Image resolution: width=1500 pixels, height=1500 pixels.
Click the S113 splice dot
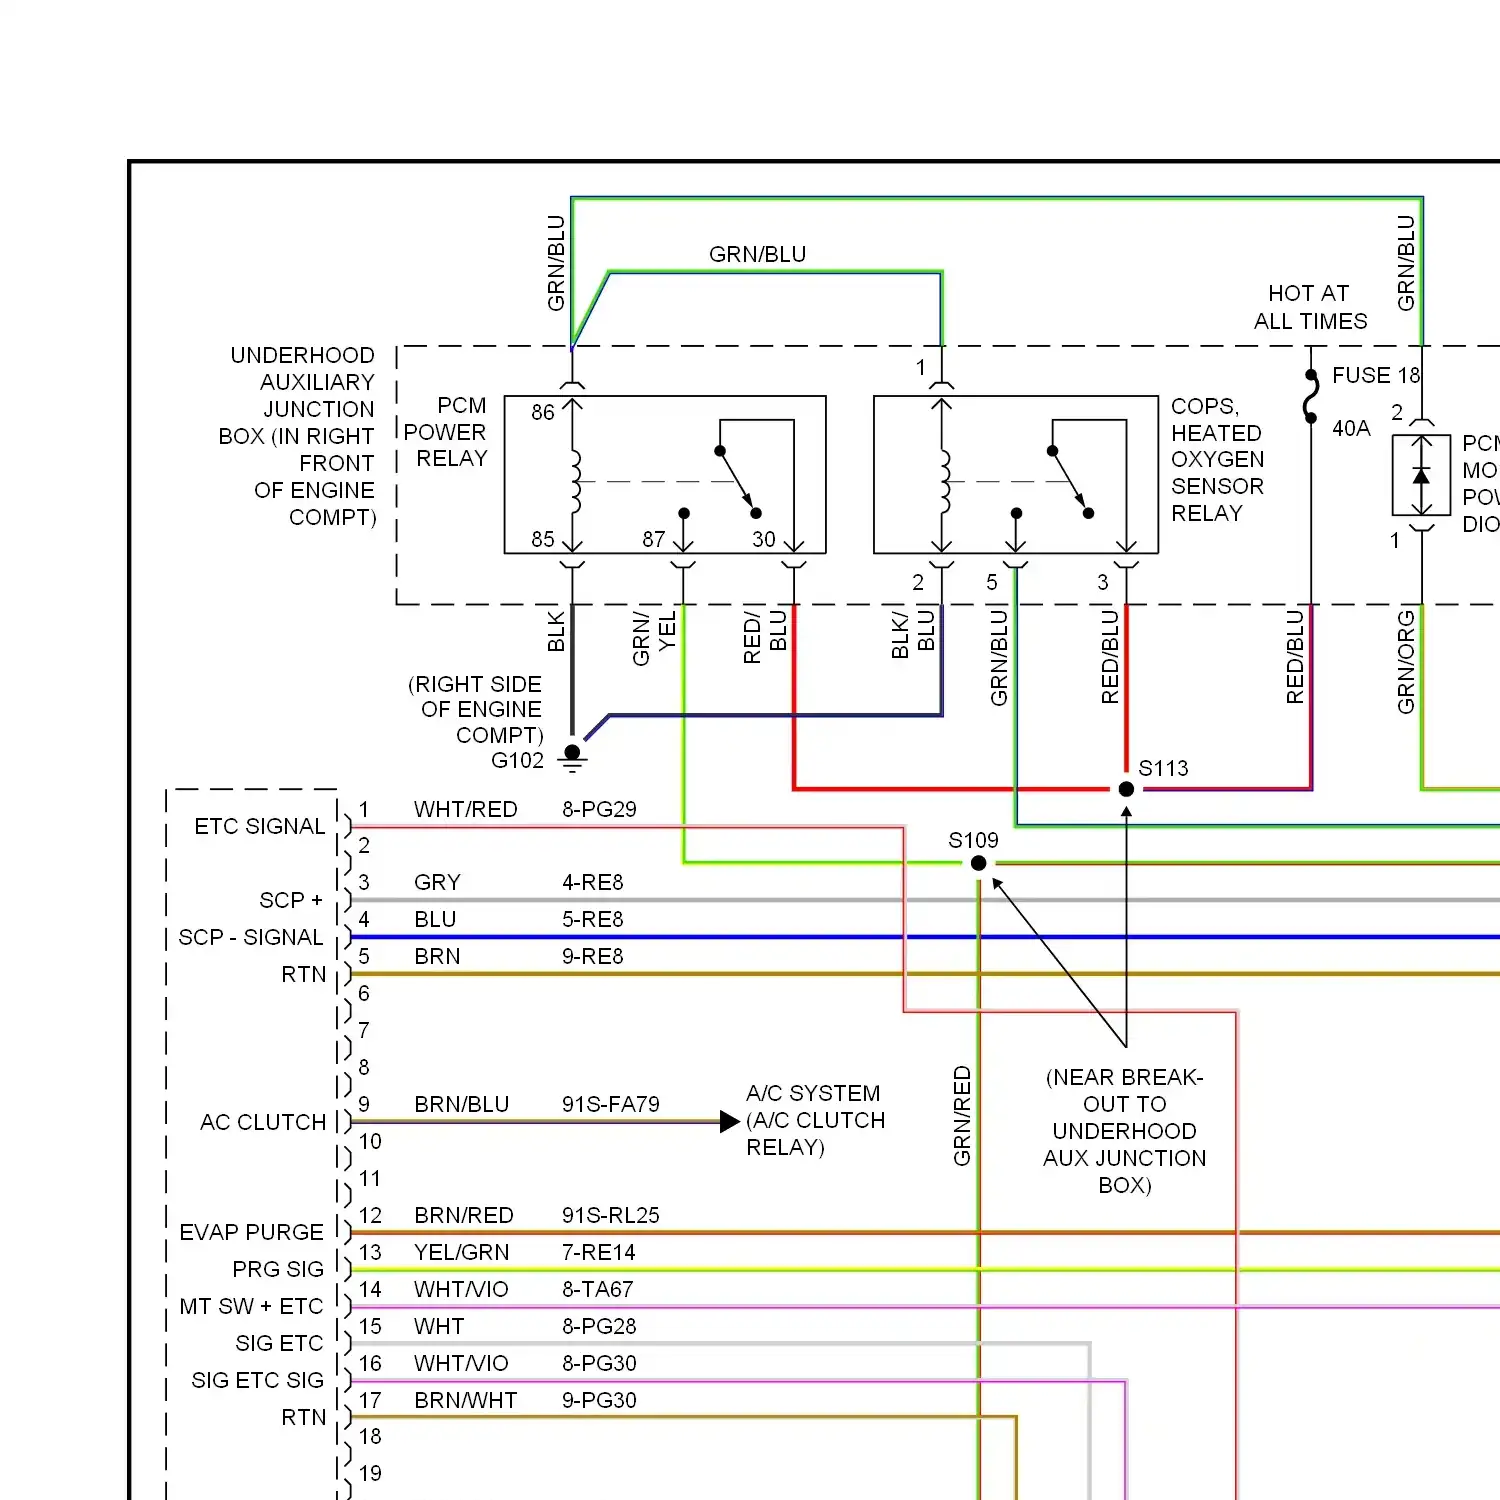point(1126,789)
